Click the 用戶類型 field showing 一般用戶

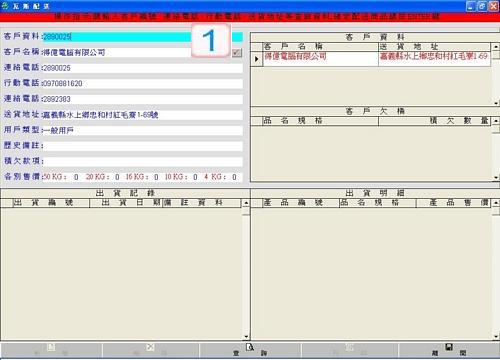(x=143, y=130)
